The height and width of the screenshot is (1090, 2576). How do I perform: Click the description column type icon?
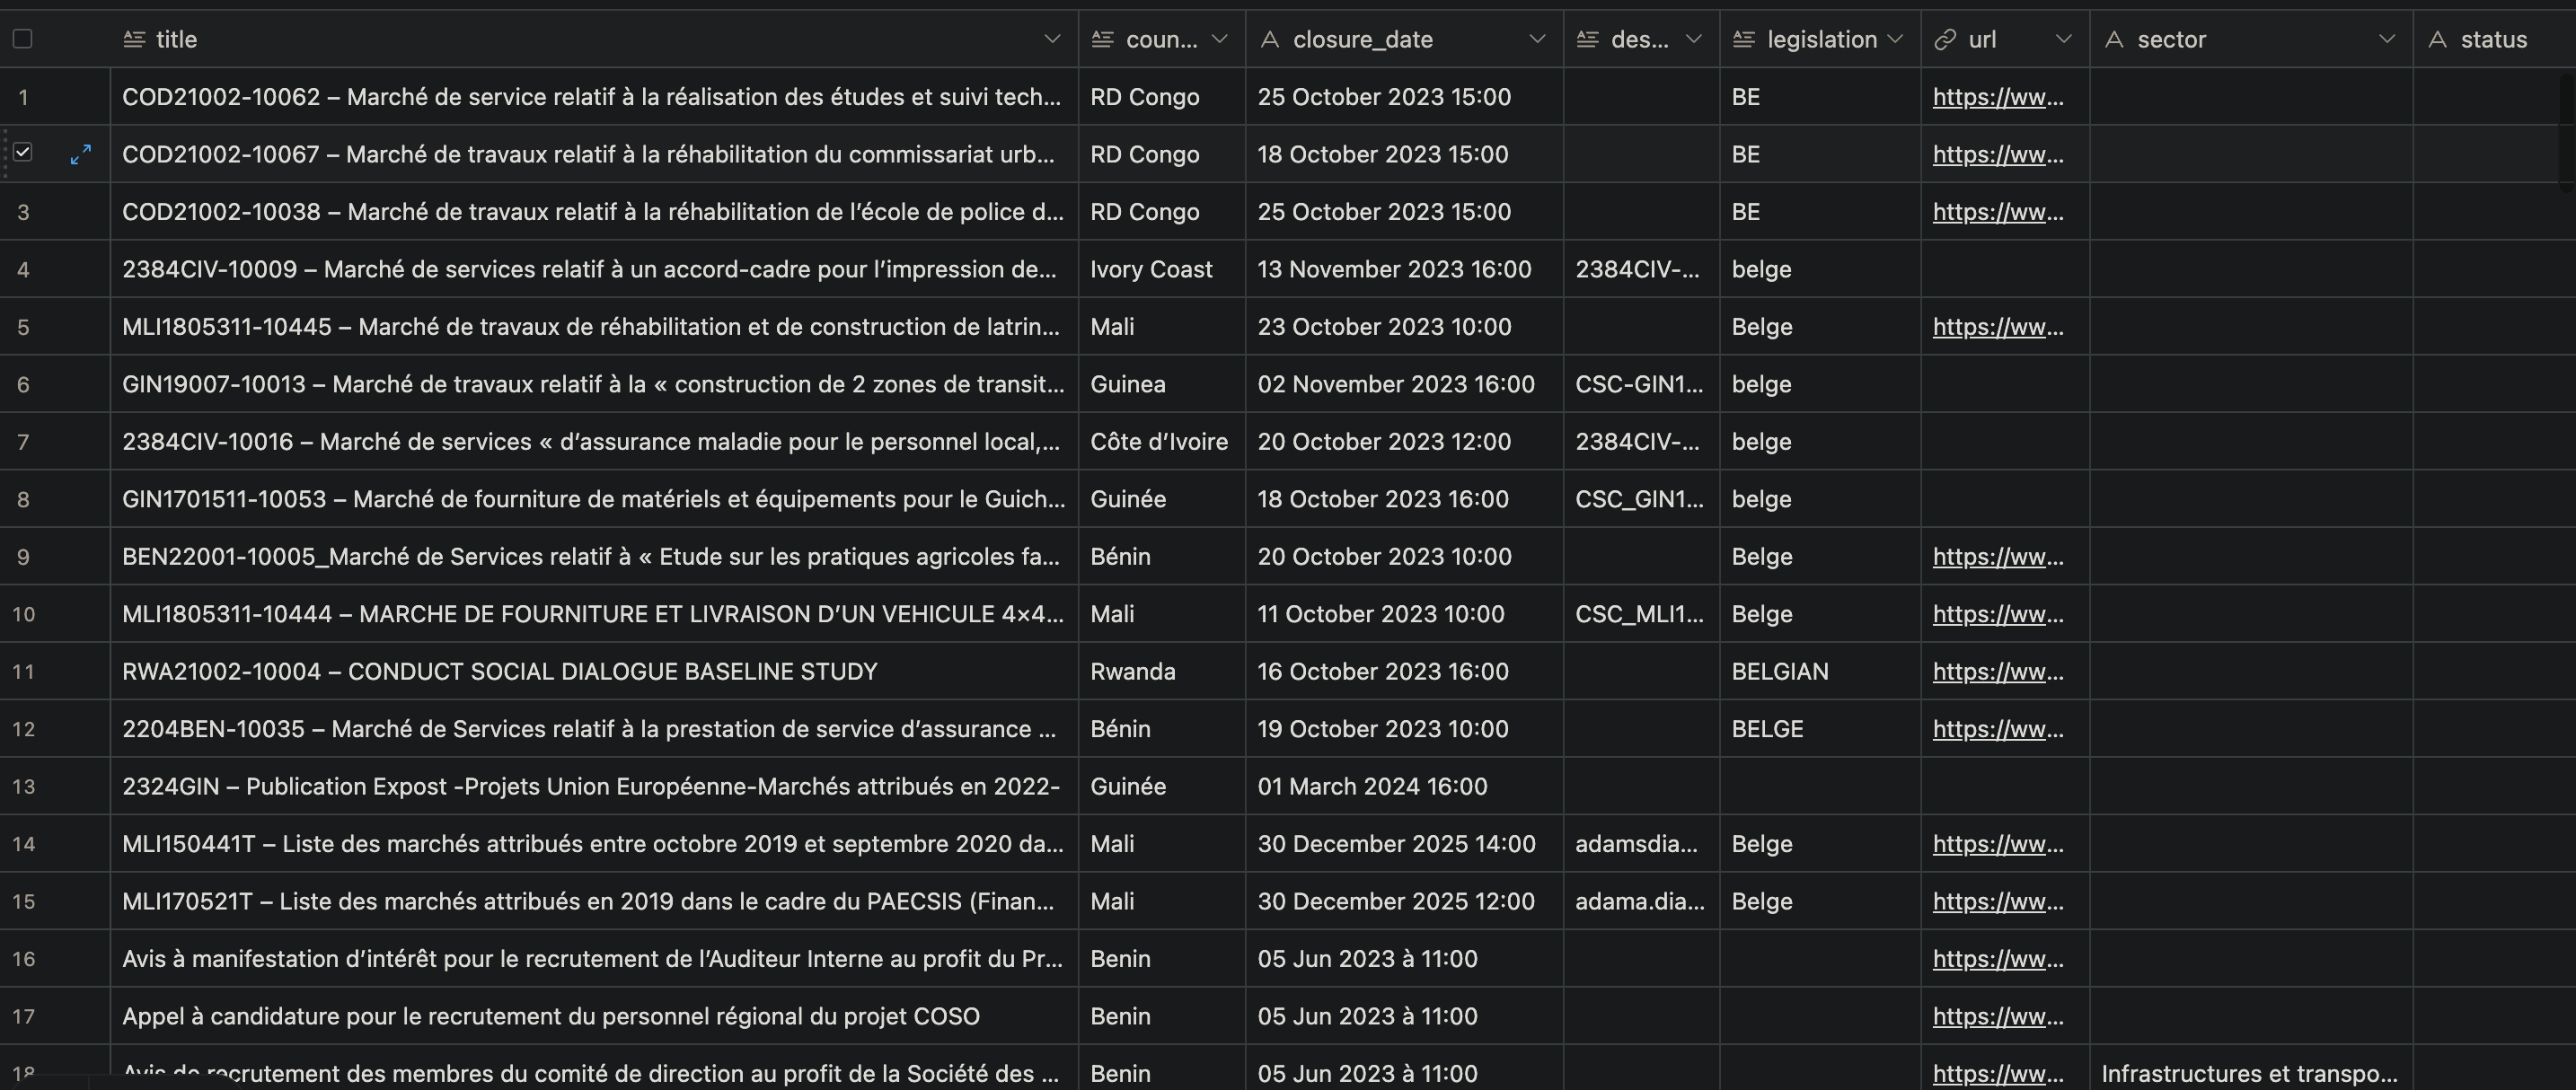1588,39
